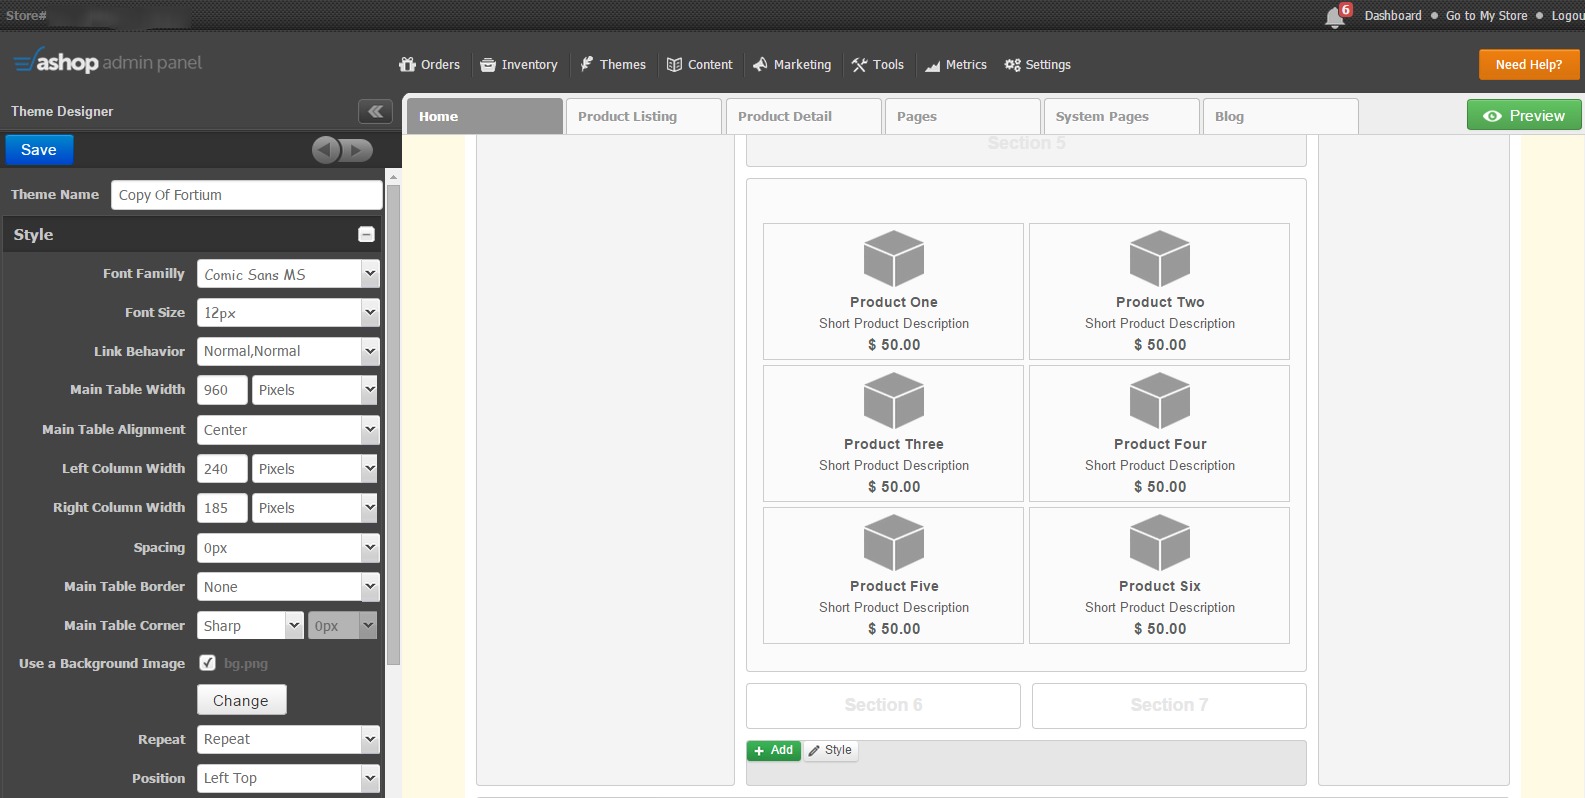Click the Product Six title text
The width and height of the screenshot is (1585, 798).
click(x=1160, y=586)
